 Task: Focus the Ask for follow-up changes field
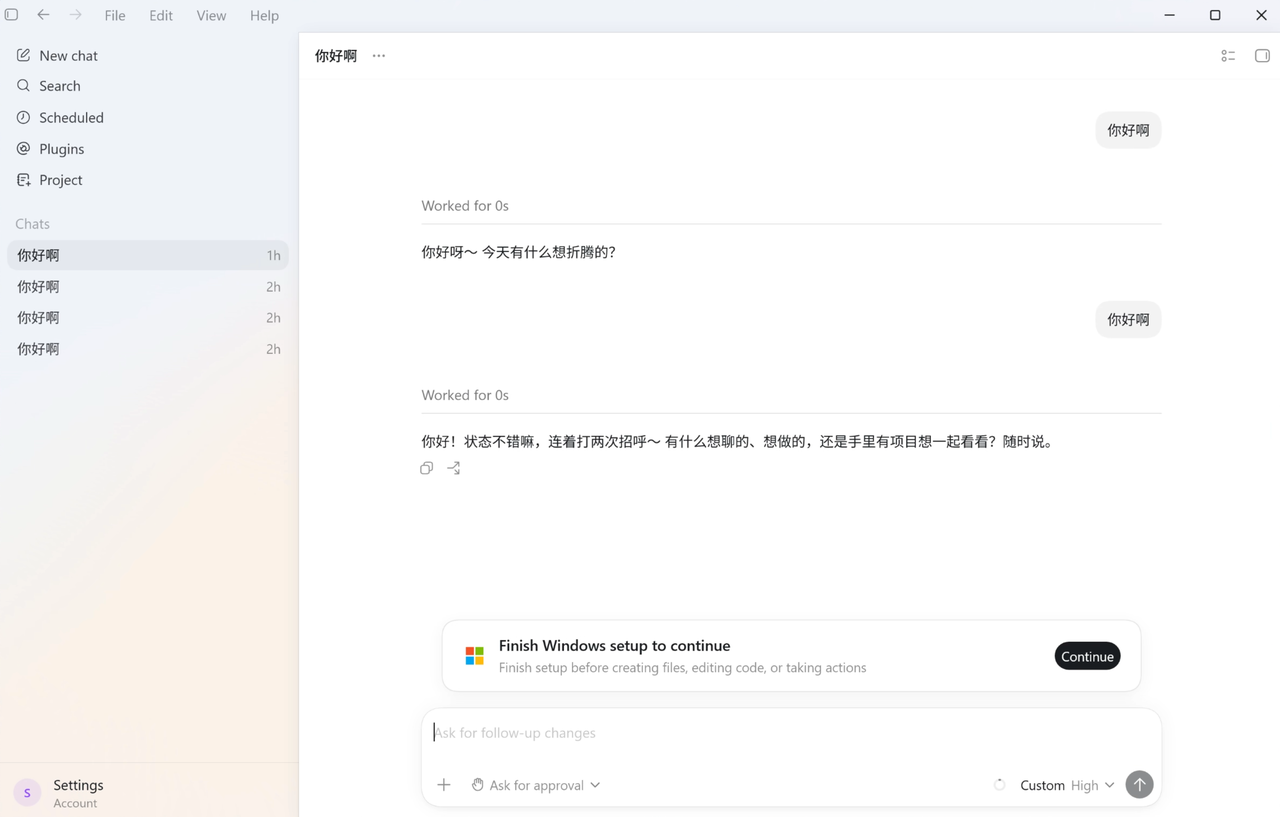tap(791, 733)
